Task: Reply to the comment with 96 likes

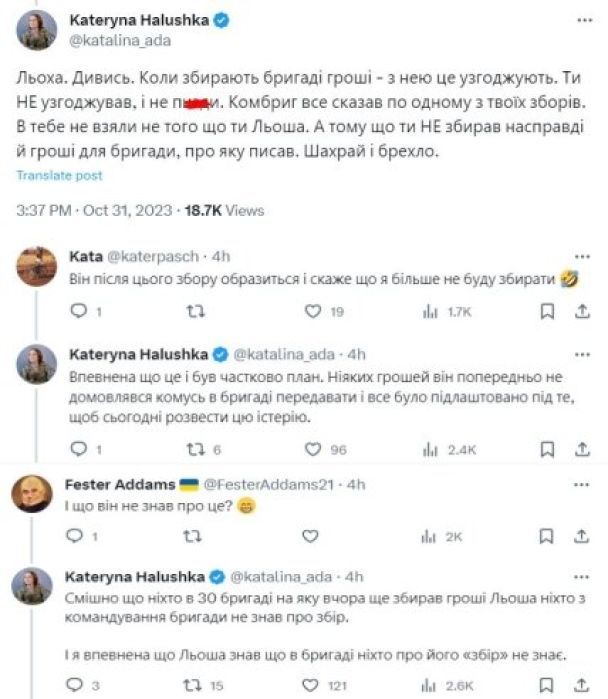Action: point(79,449)
